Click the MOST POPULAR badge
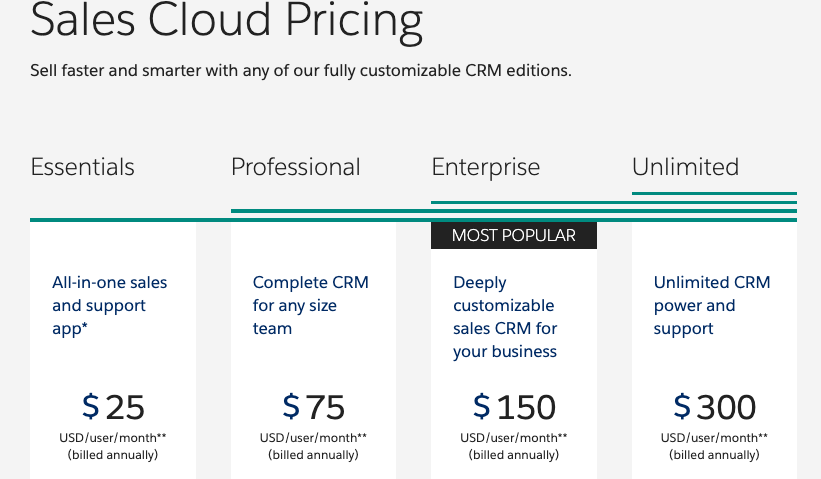Viewport: 821px width, 479px height. [x=514, y=236]
